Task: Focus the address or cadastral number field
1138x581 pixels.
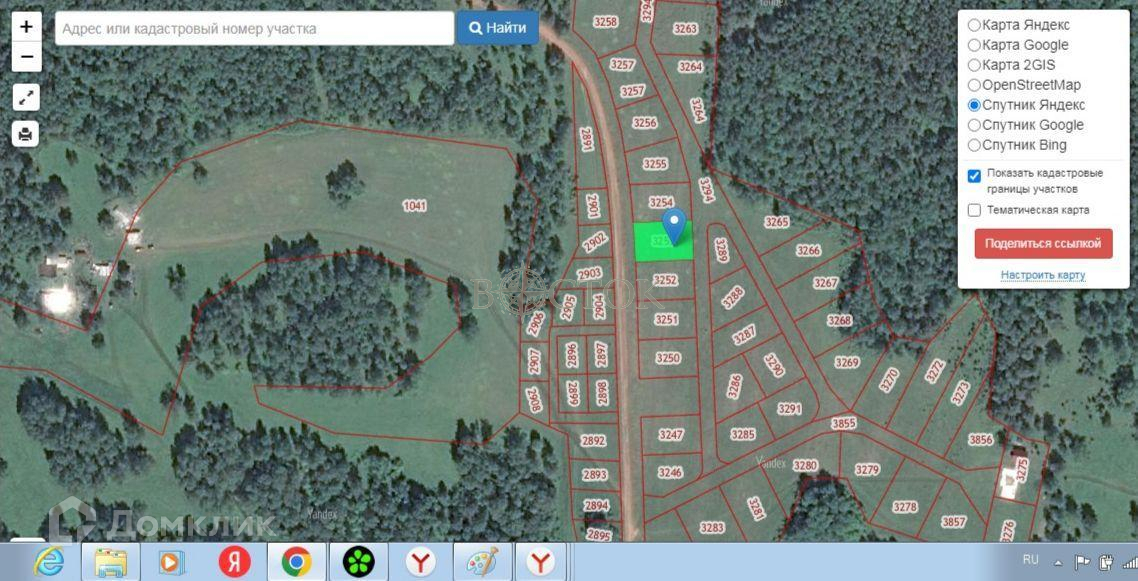Action: tap(255, 29)
